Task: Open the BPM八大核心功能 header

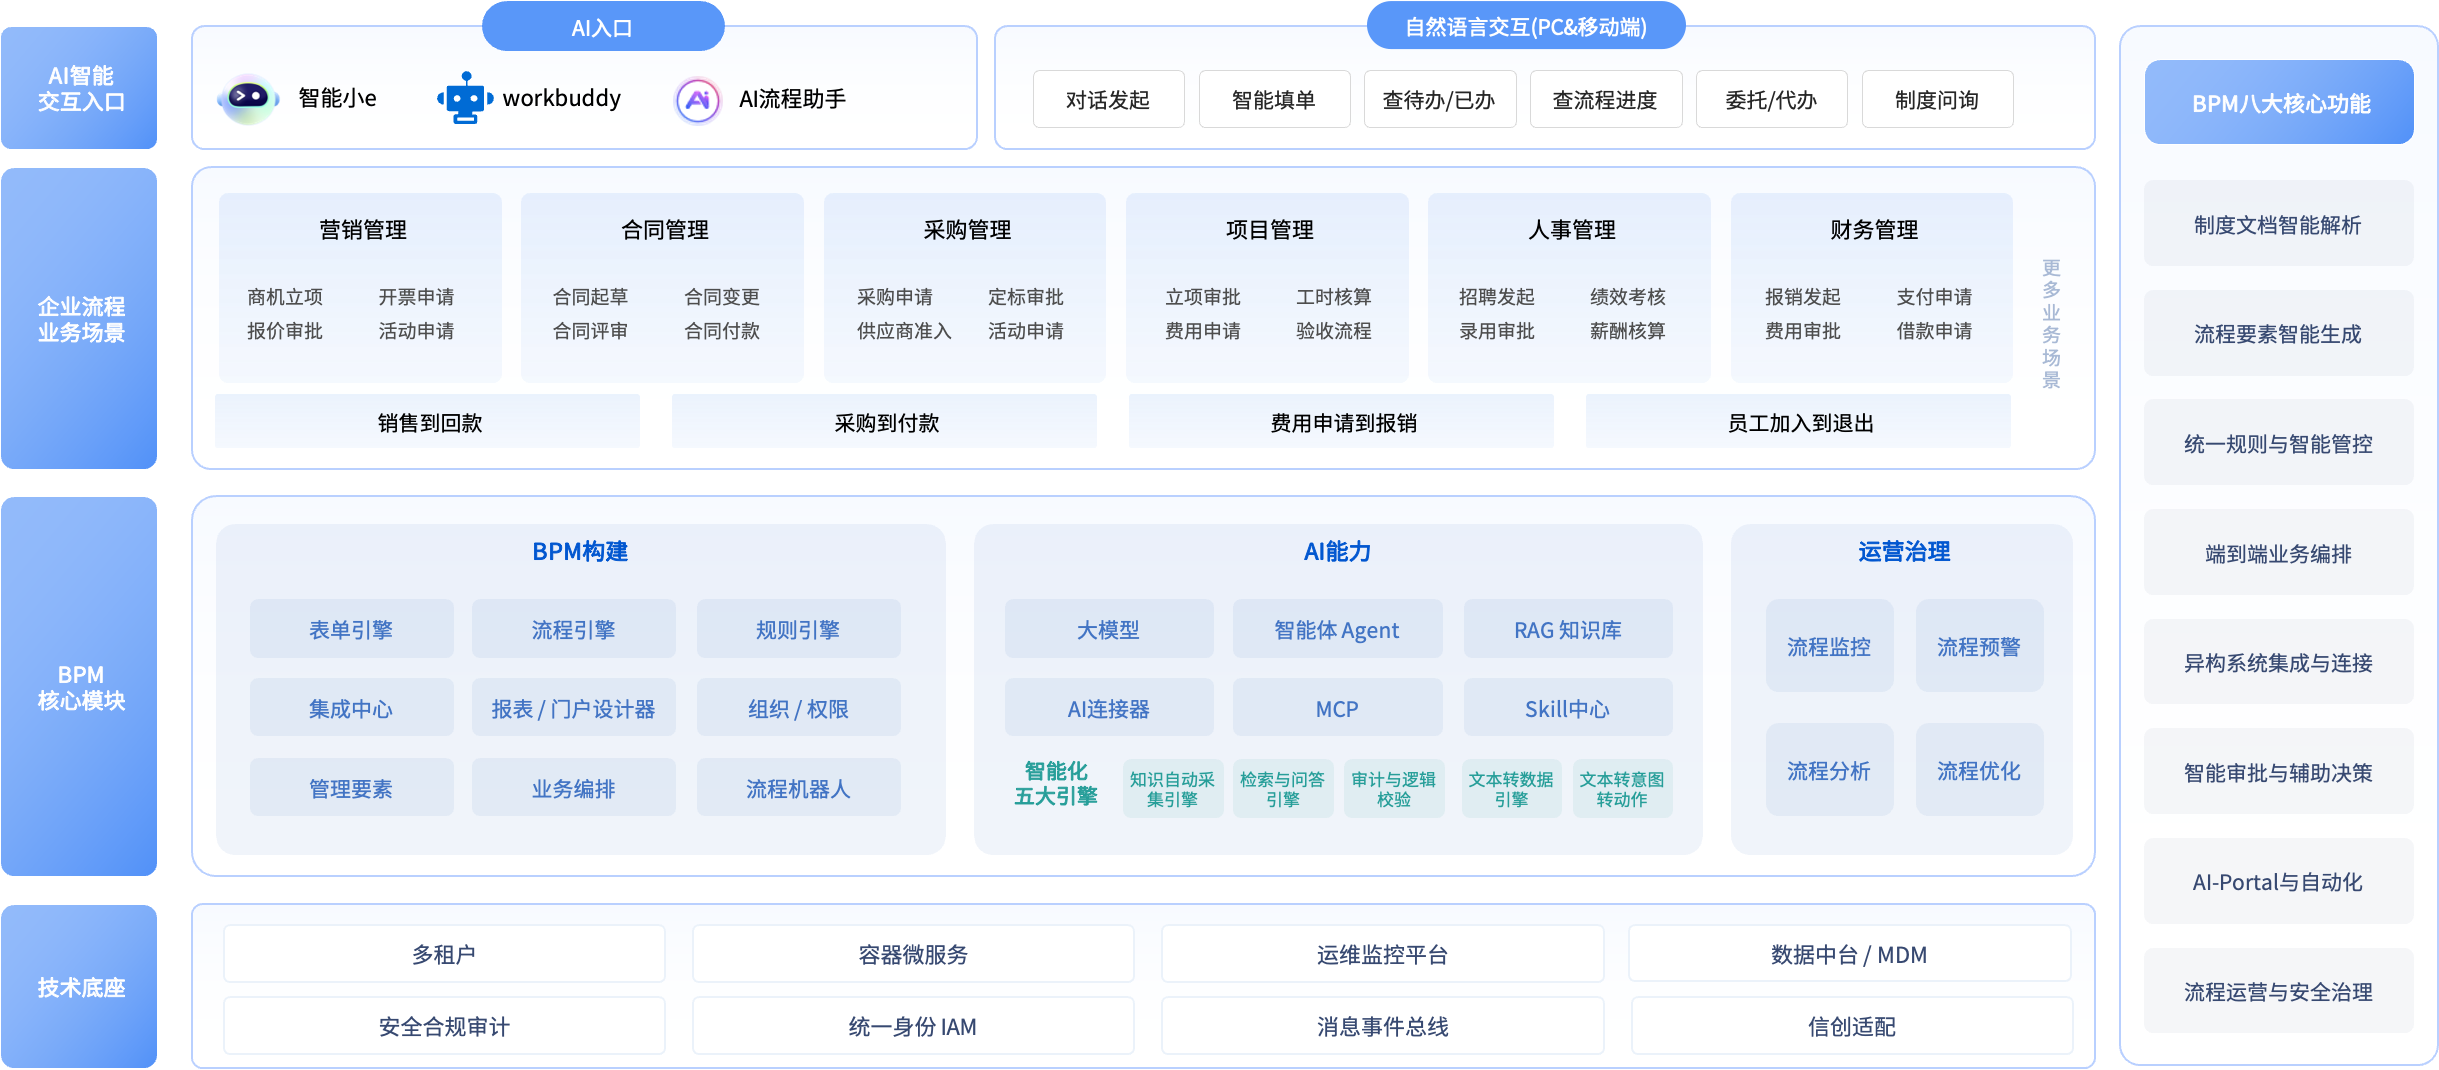Action: point(2279,102)
